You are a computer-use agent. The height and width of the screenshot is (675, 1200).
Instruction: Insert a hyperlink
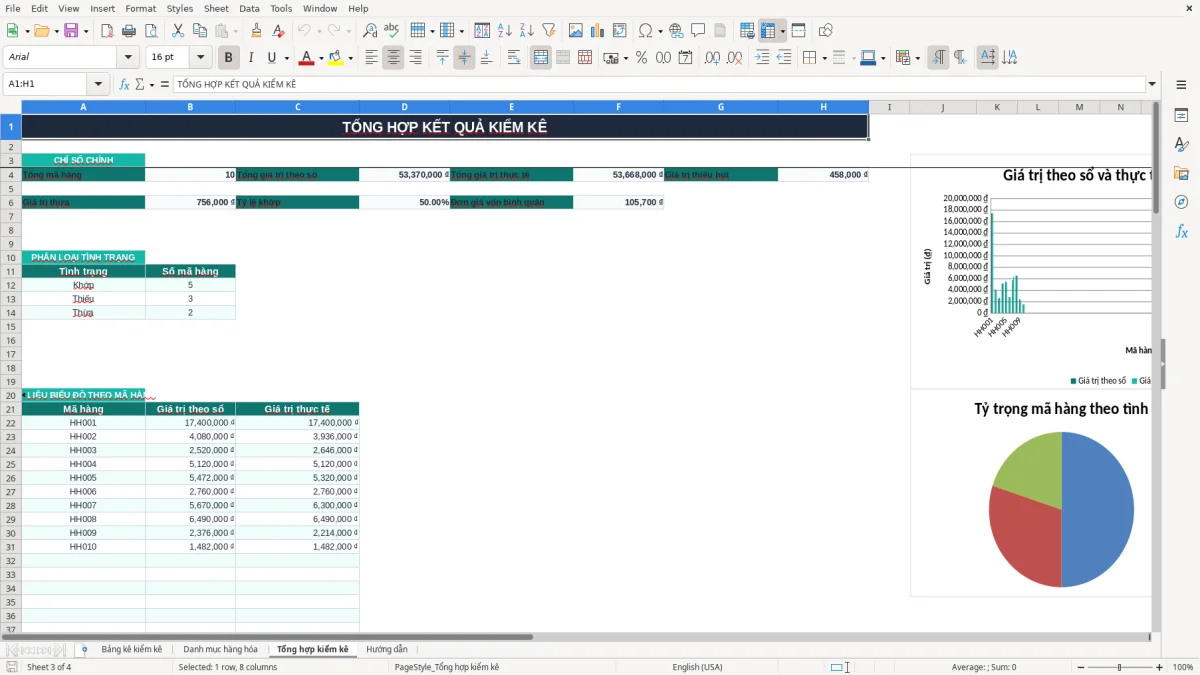[676, 31]
